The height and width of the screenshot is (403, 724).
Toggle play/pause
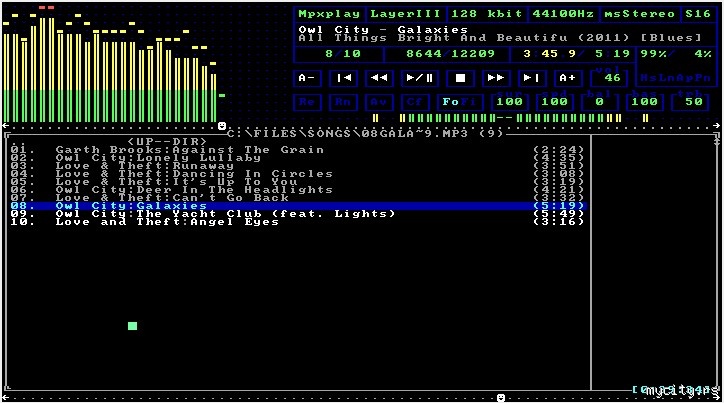pos(419,78)
